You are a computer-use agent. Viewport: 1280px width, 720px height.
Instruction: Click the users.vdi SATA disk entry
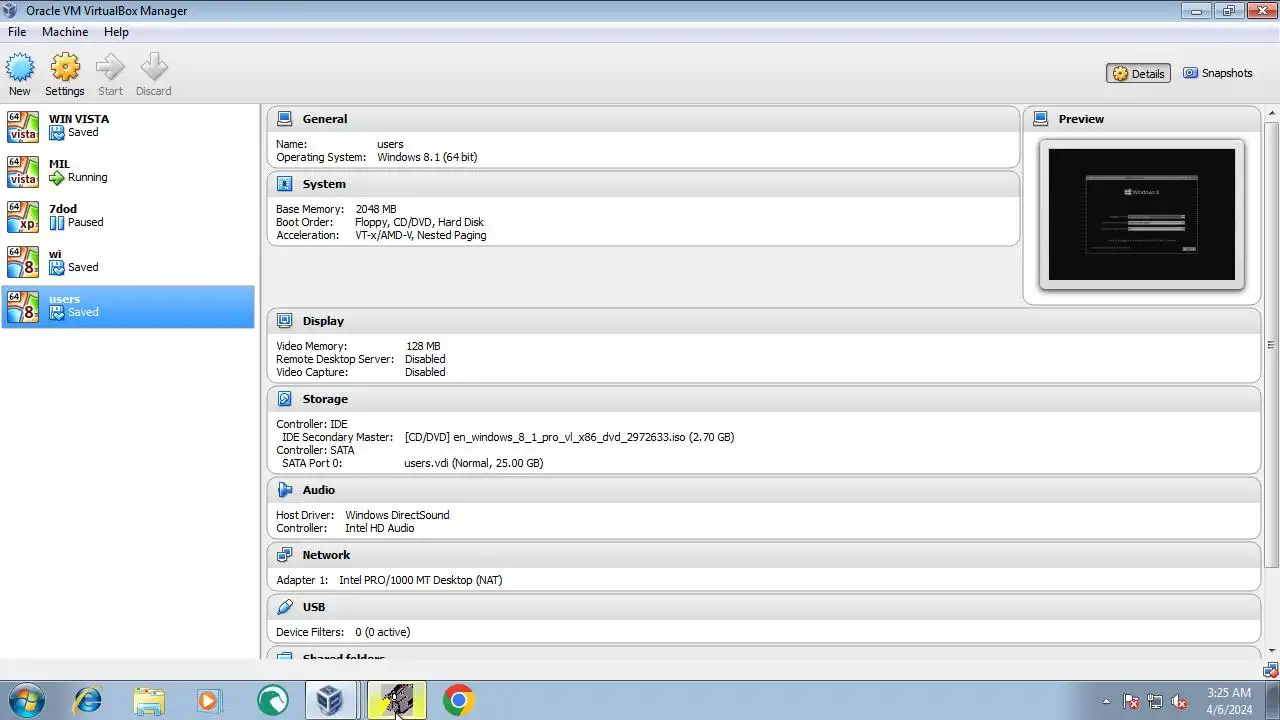tap(473, 463)
